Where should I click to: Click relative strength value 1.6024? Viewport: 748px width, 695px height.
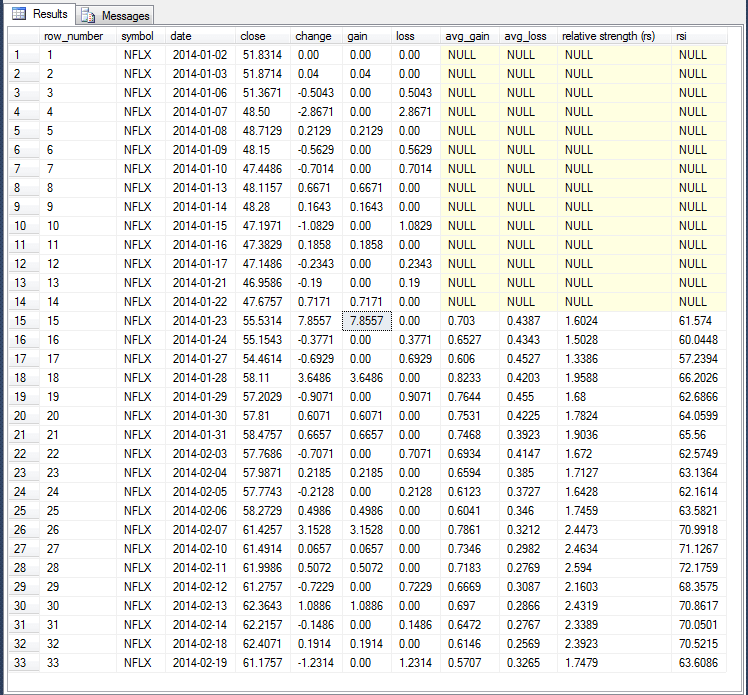(614, 321)
